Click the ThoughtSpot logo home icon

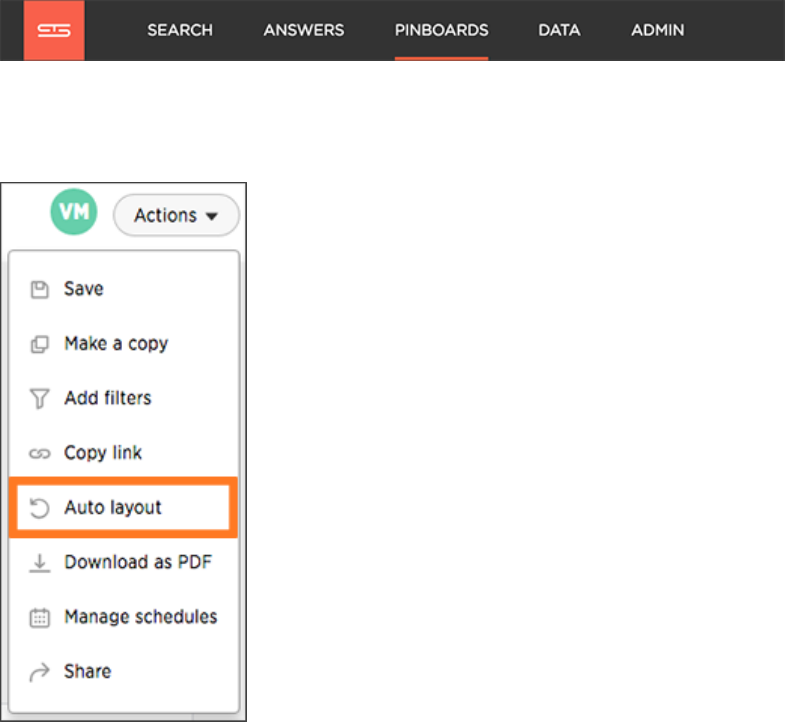coord(54,30)
